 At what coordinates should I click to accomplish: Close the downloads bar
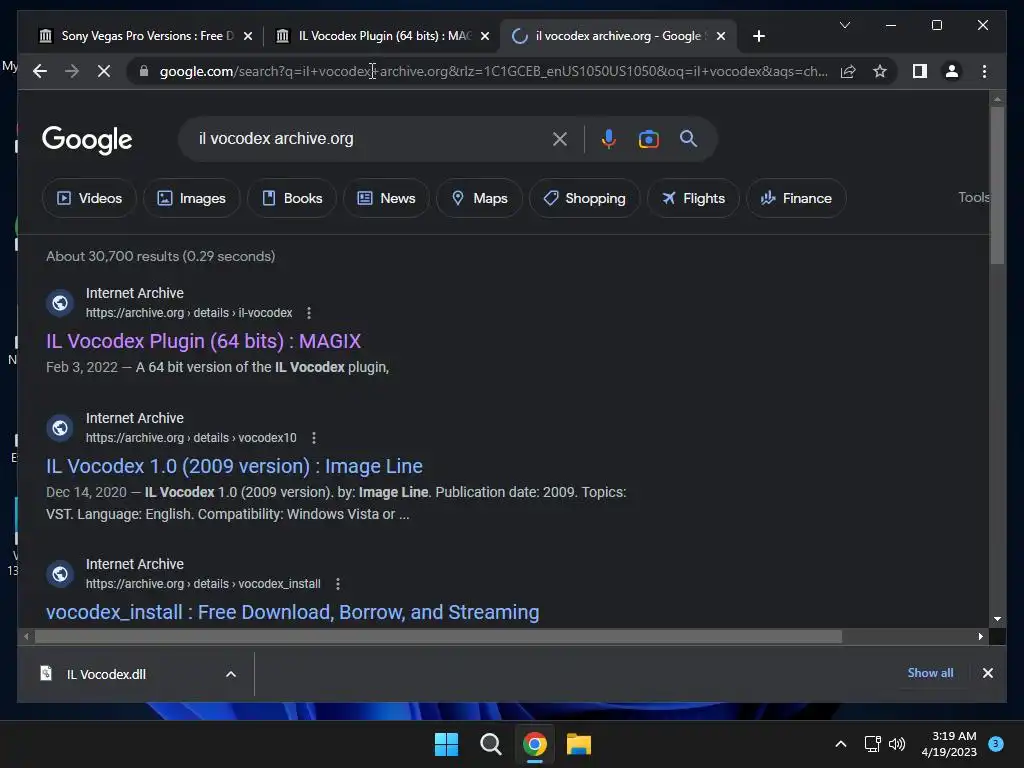[987, 673]
